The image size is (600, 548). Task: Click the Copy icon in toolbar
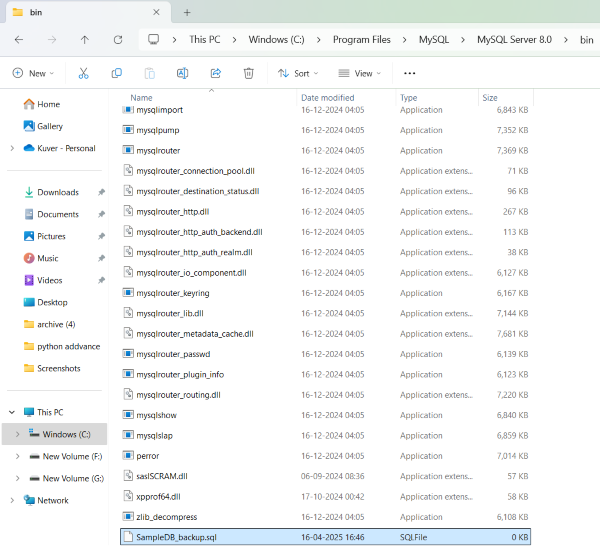coord(117,73)
